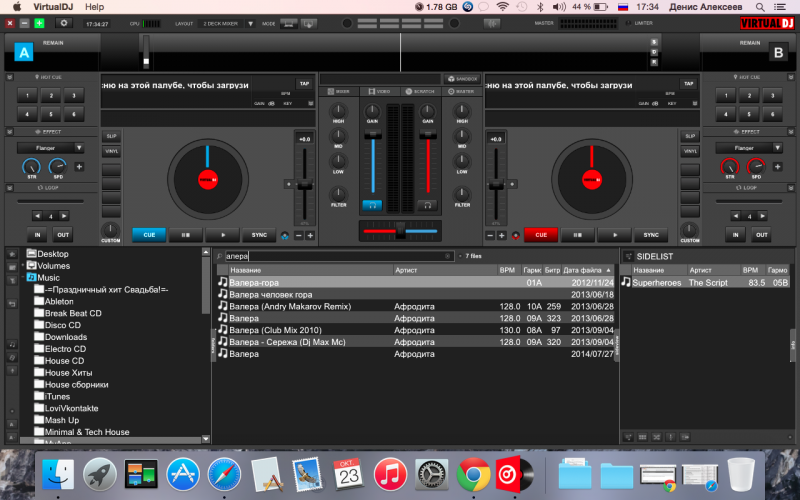
Task: Open Help menu in menu bar
Action: coord(94,7)
